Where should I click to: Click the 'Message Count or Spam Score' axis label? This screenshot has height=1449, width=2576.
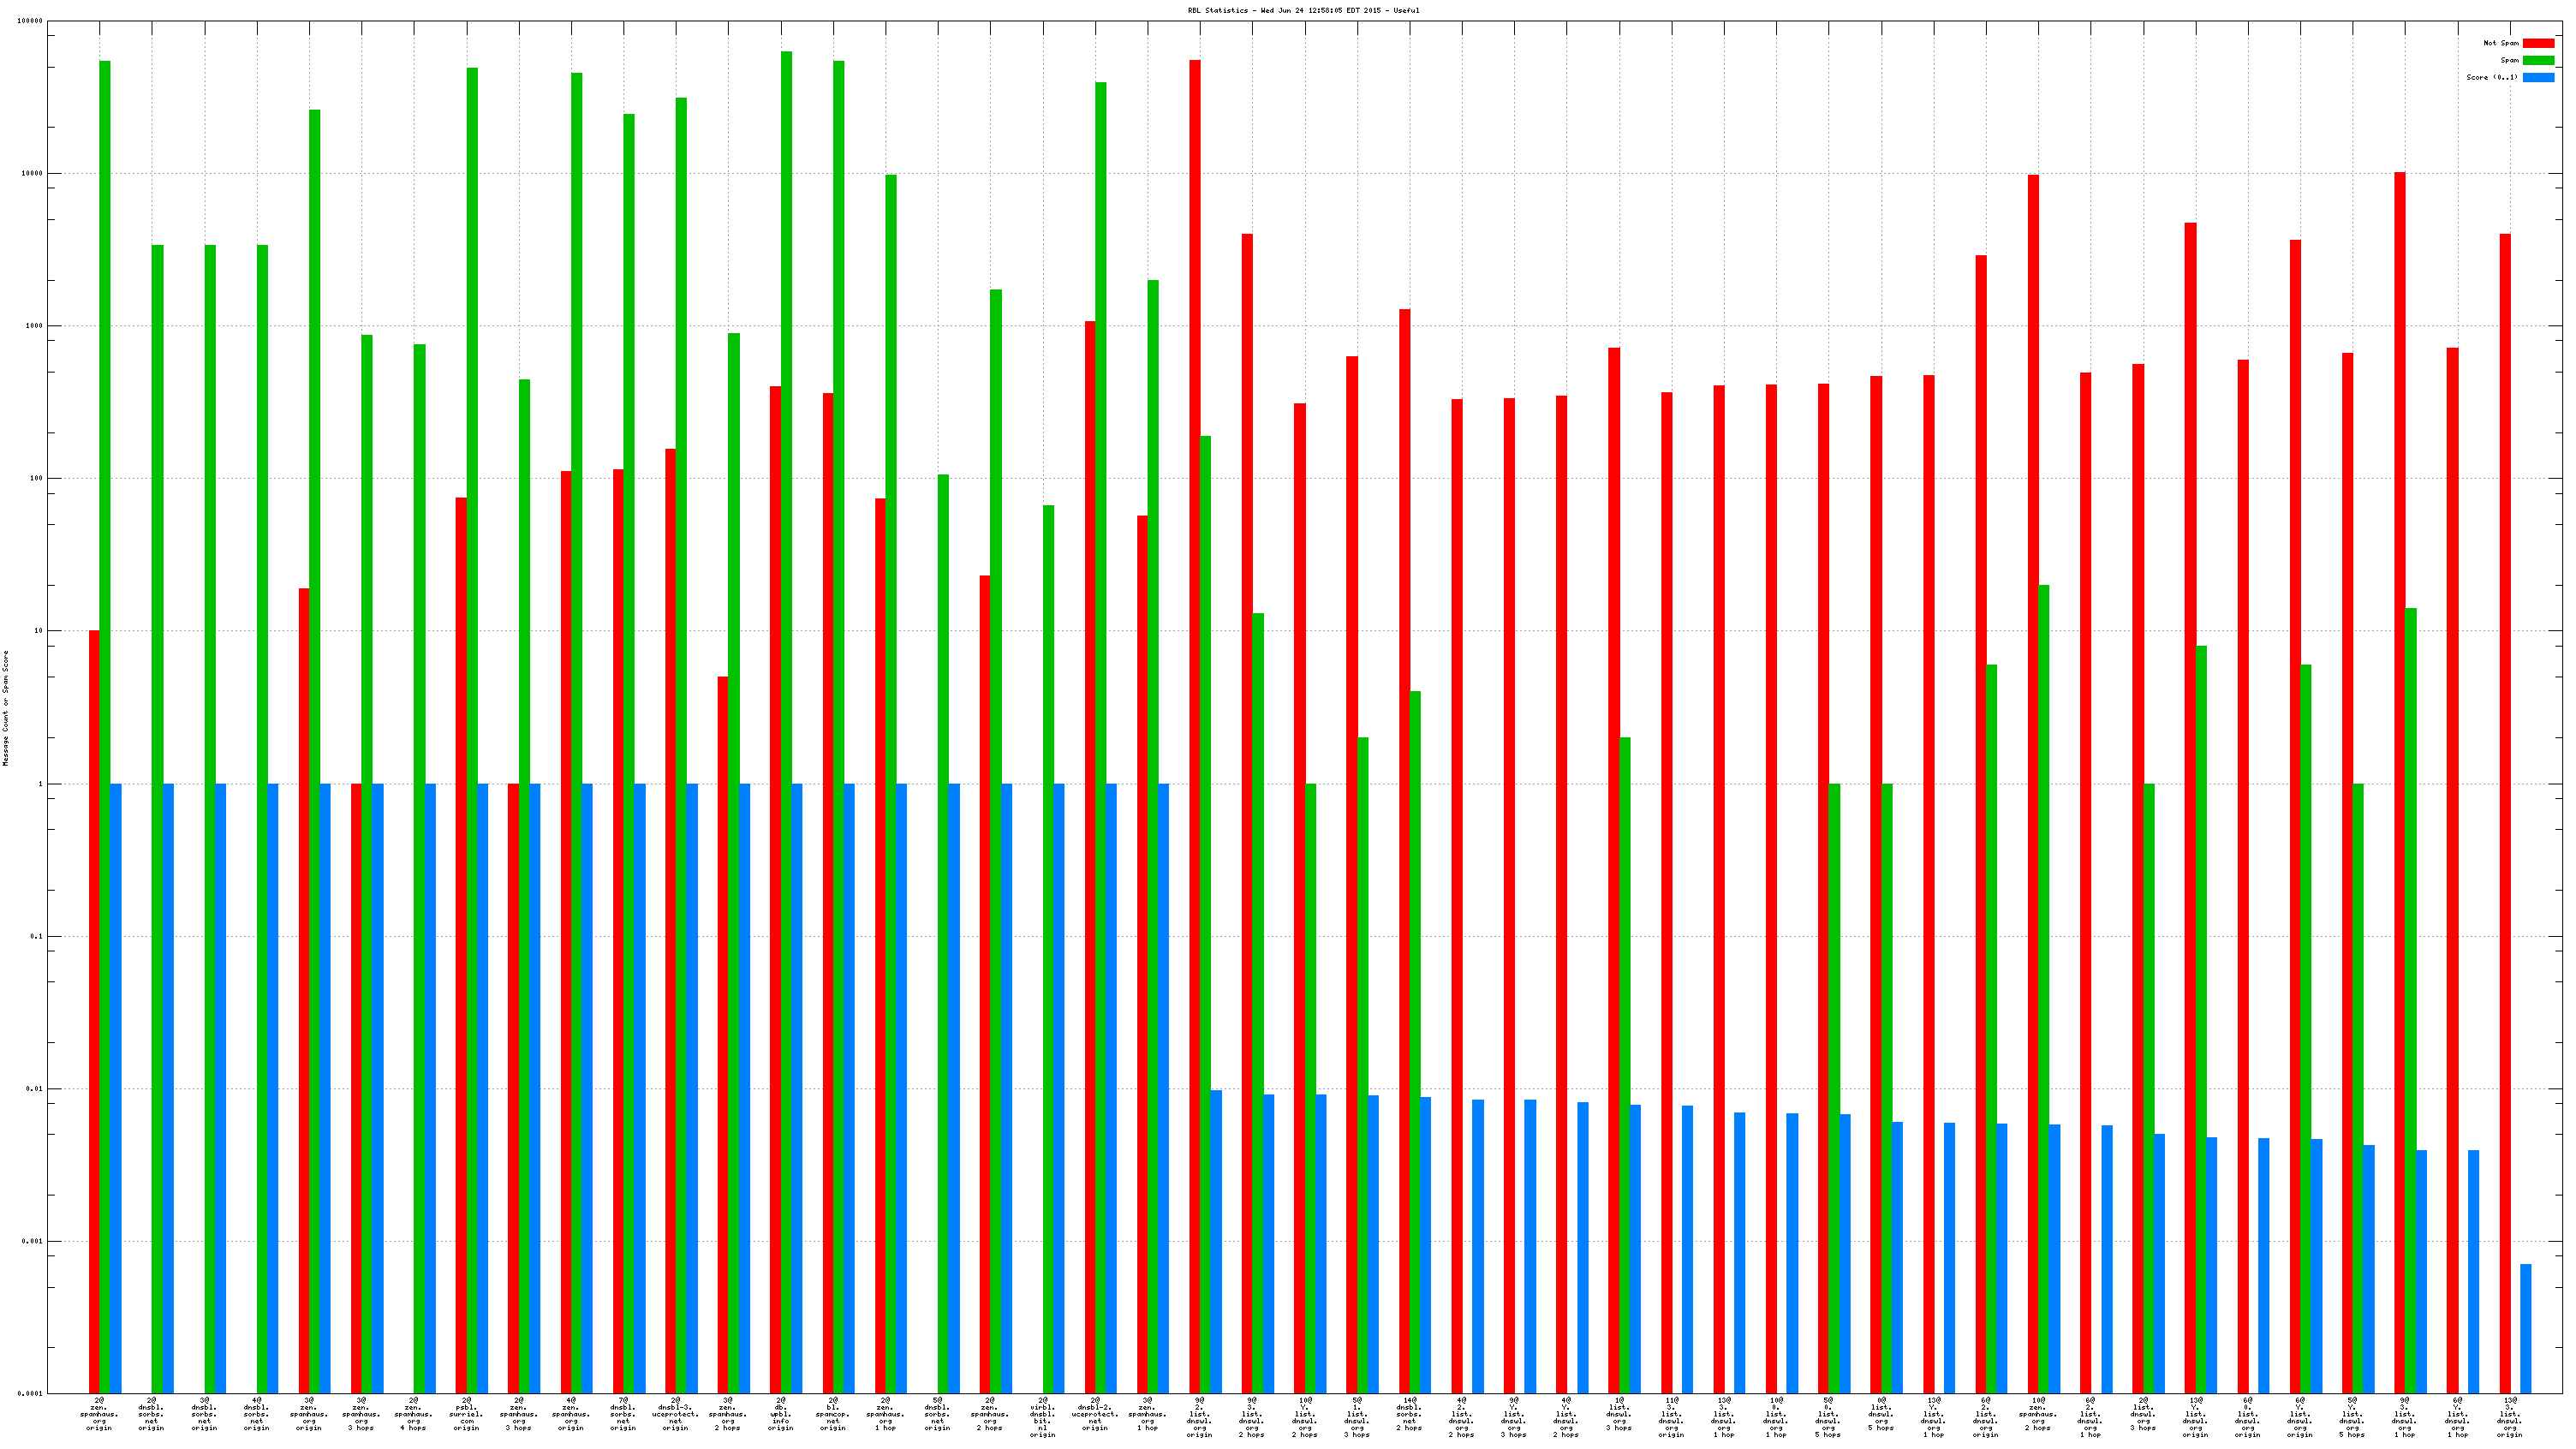5,708
